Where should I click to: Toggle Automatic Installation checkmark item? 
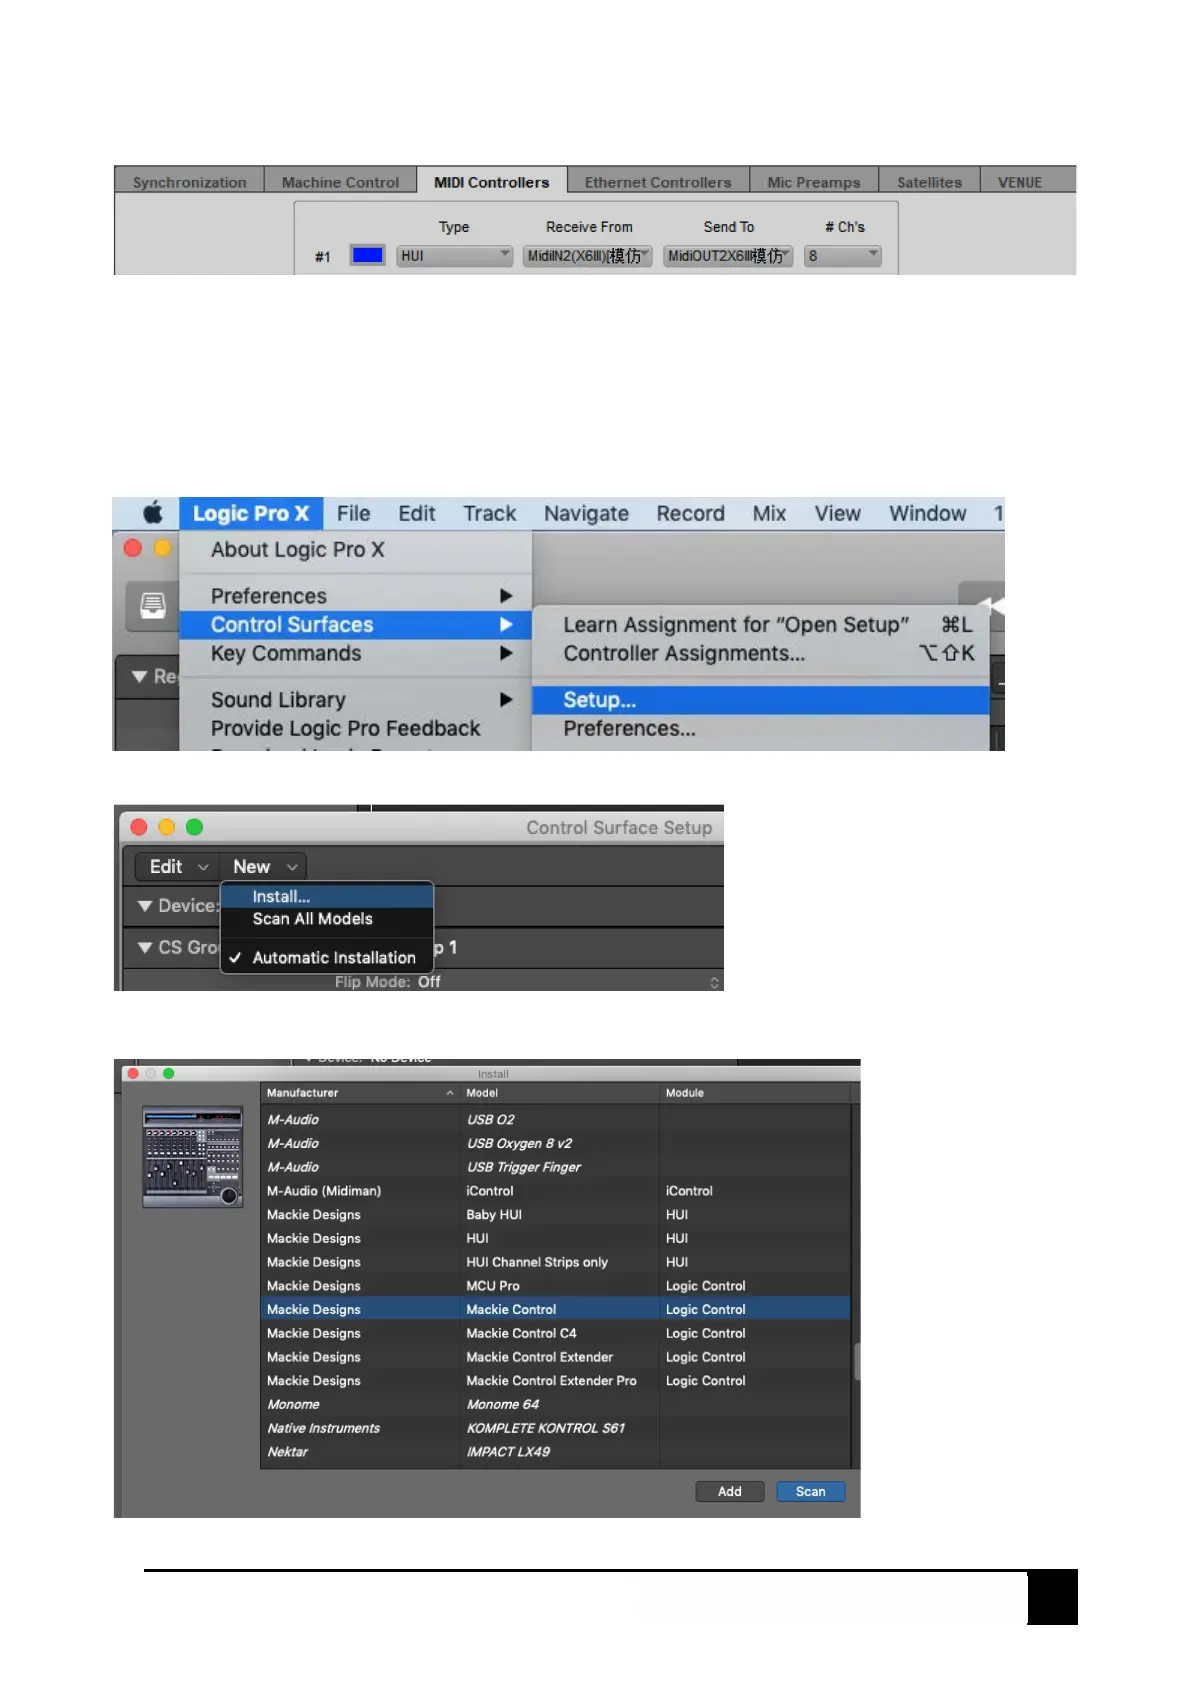327,957
